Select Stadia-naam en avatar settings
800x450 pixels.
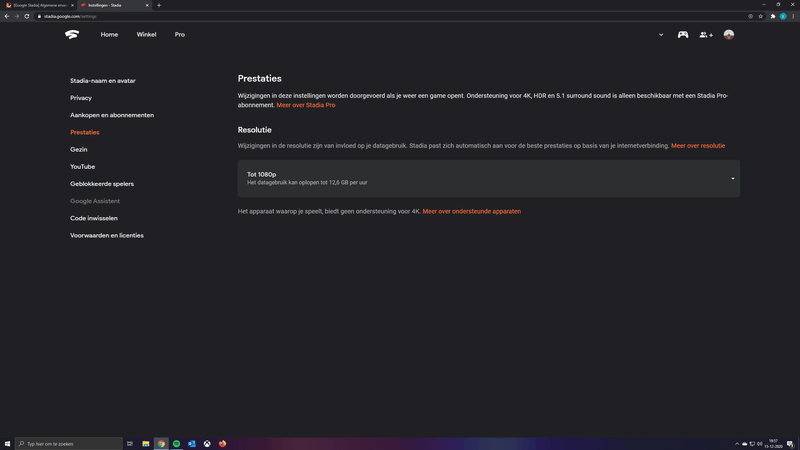click(x=103, y=81)
